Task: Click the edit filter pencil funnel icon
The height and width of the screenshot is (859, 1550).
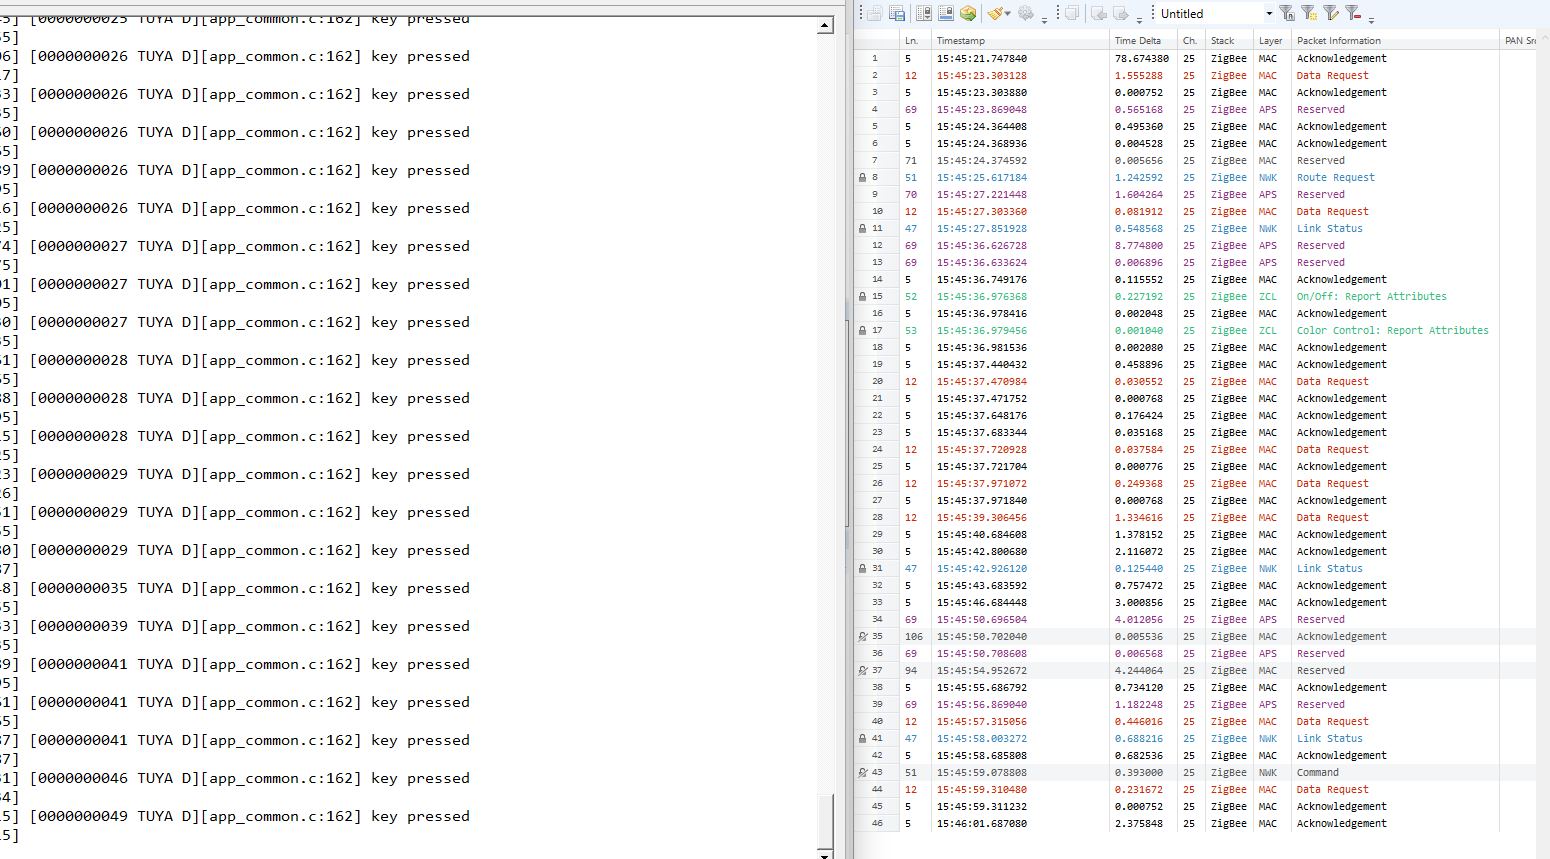Action: point(1331,13)
